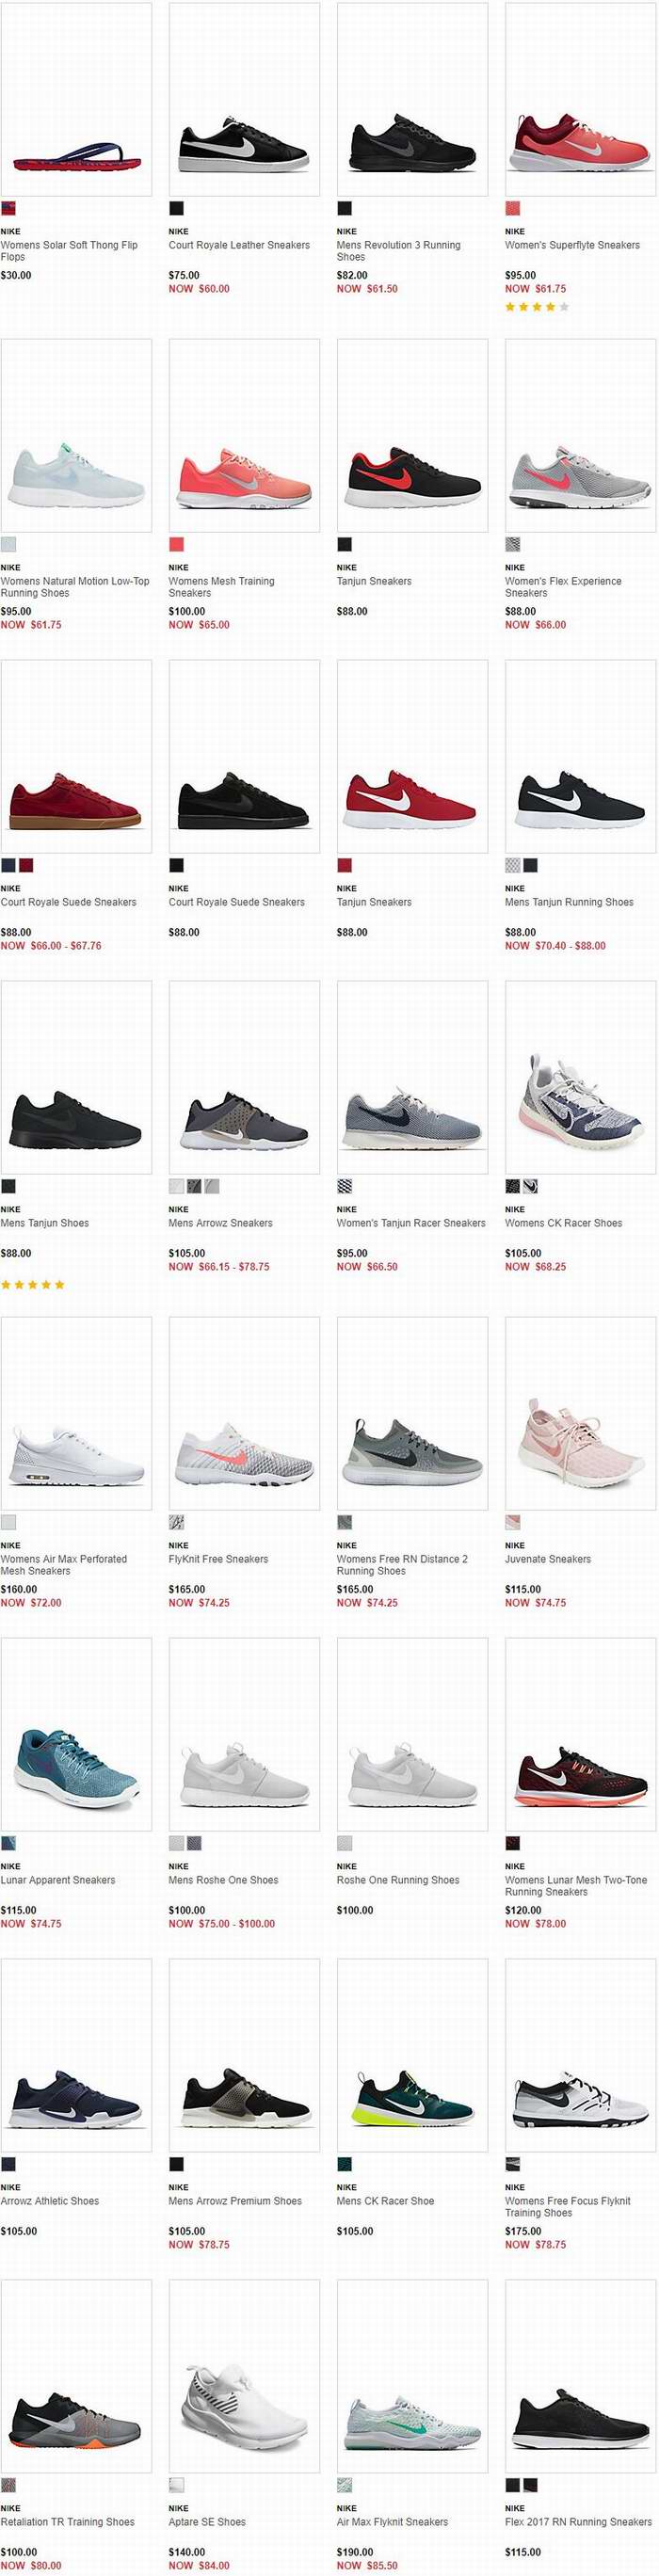The image size is (659, 2576).
Task: Select the second swatch under Womens CK Racer Shoes
Action: click(530, 1187)
